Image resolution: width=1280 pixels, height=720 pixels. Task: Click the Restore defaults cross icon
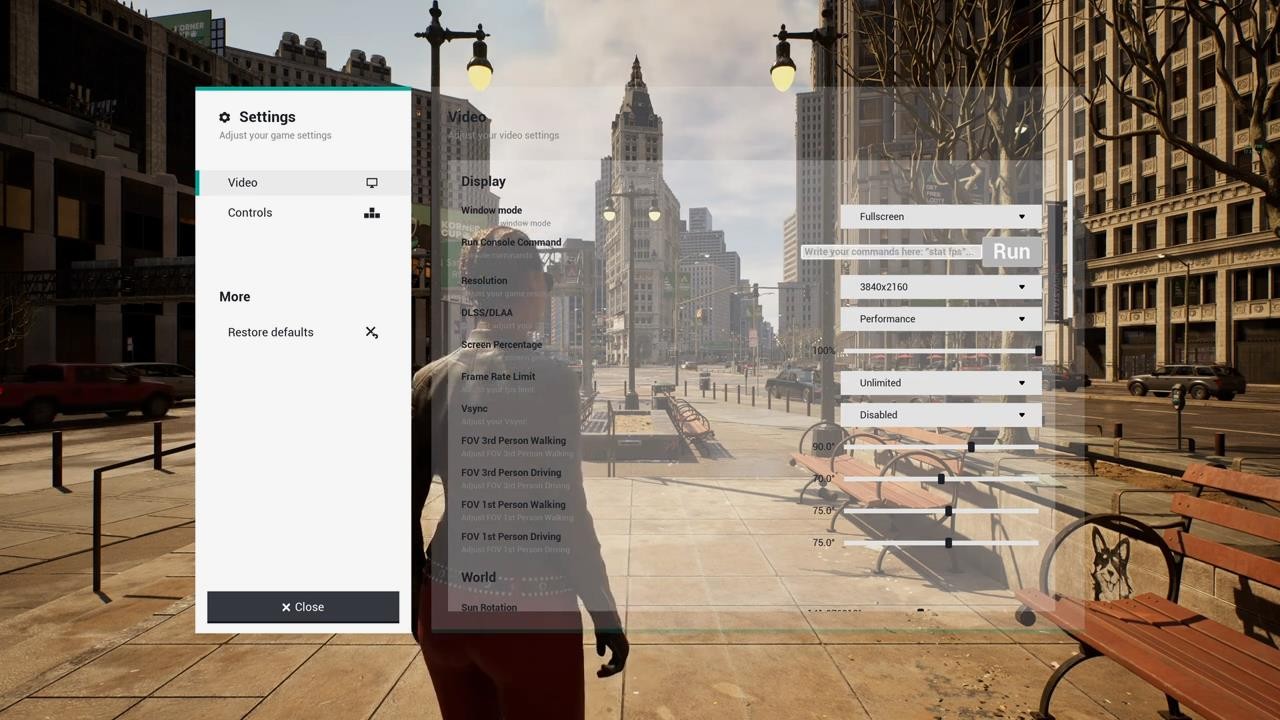[x=372, y=332]
